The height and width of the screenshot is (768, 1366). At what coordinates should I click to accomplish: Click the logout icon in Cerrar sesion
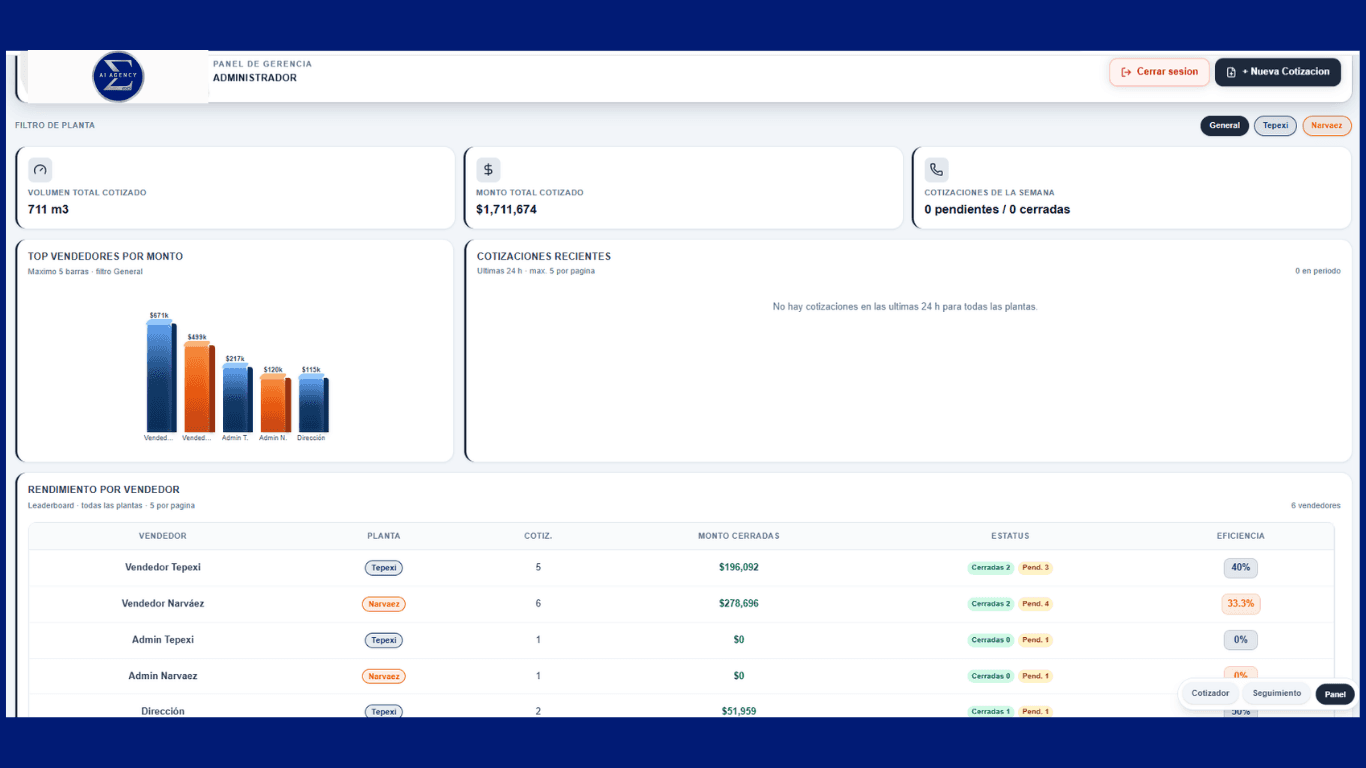point(1126,72)
